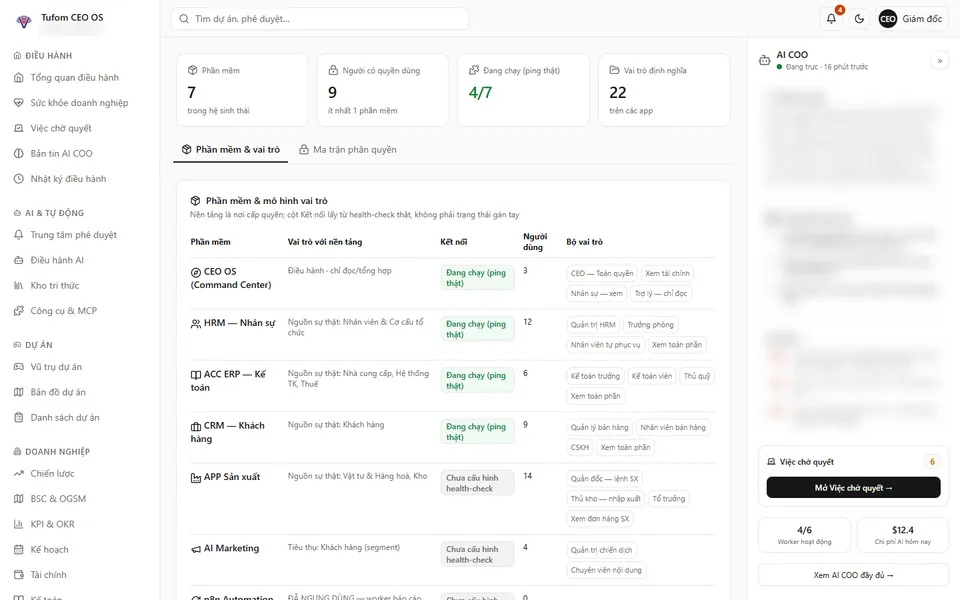Click the Chuyên viên nội dung chip

tap(606, 571)
